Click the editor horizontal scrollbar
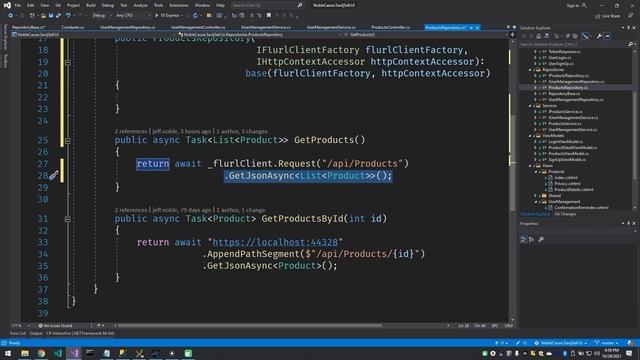The height and width of the screenshot is (360, 640). 250,326
